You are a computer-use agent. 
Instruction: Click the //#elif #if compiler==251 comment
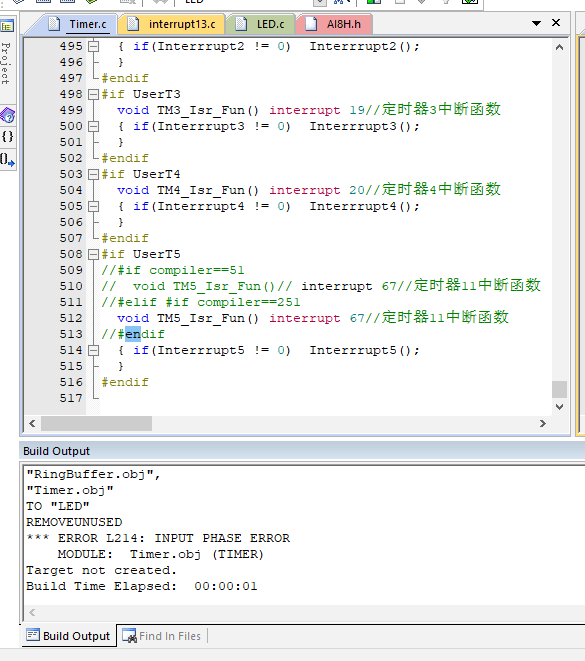(x=201, y=302)
